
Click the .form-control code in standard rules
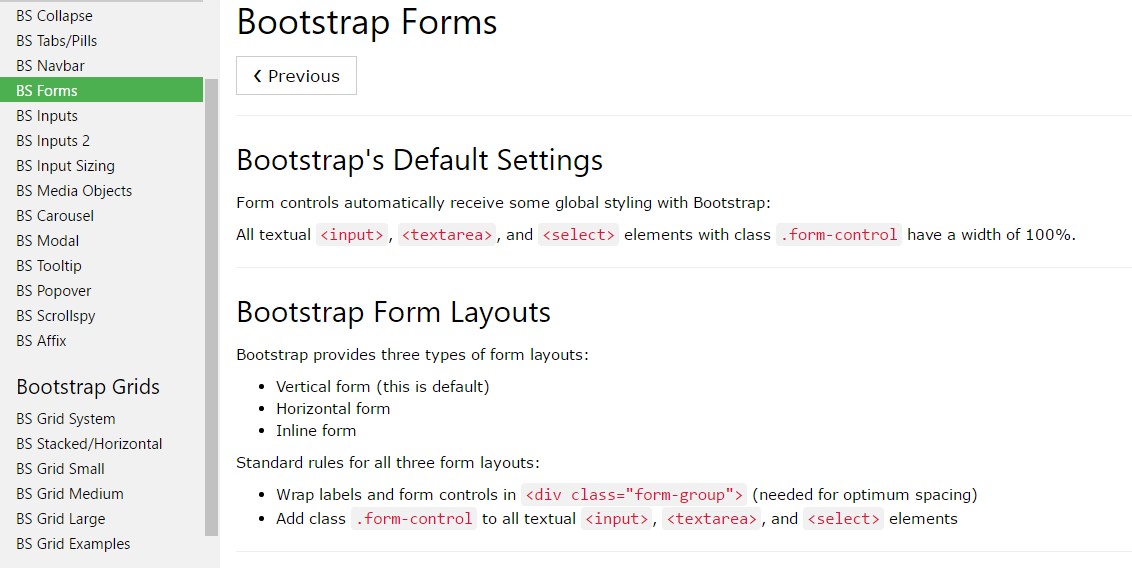pyautogui.click(x=414, y=518)
